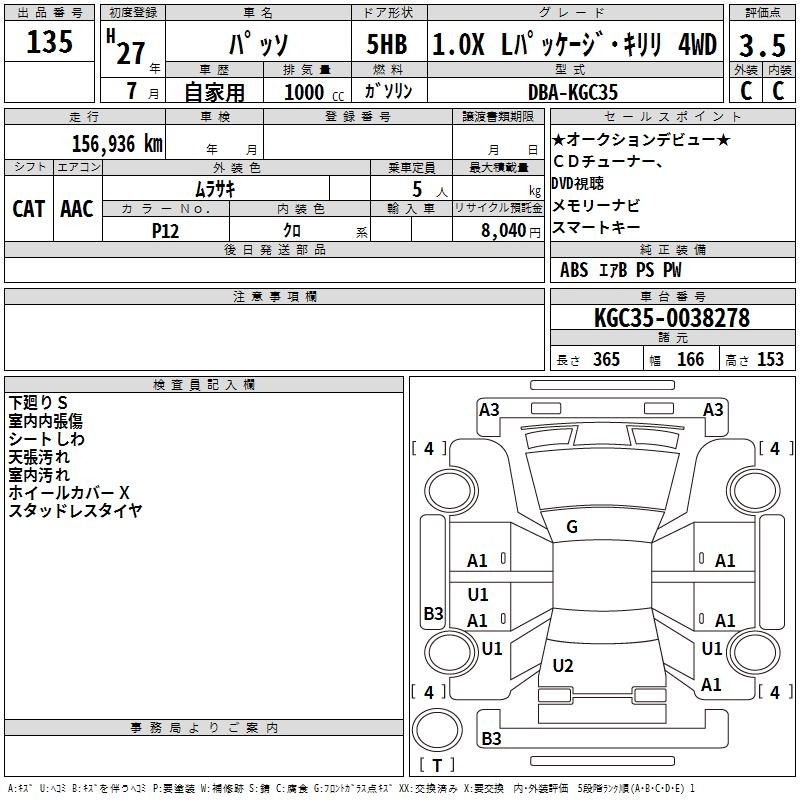800x800 pixels.
Task: Select the U2 mark on the diagram
Action: (x=563, y=665)
